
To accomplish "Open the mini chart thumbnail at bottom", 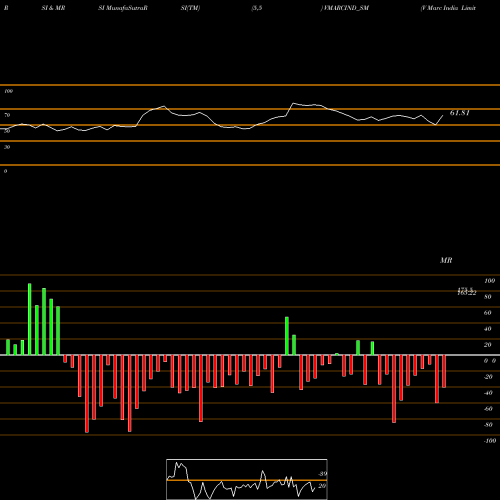I will pyautogui.click(x=247, y=479).
